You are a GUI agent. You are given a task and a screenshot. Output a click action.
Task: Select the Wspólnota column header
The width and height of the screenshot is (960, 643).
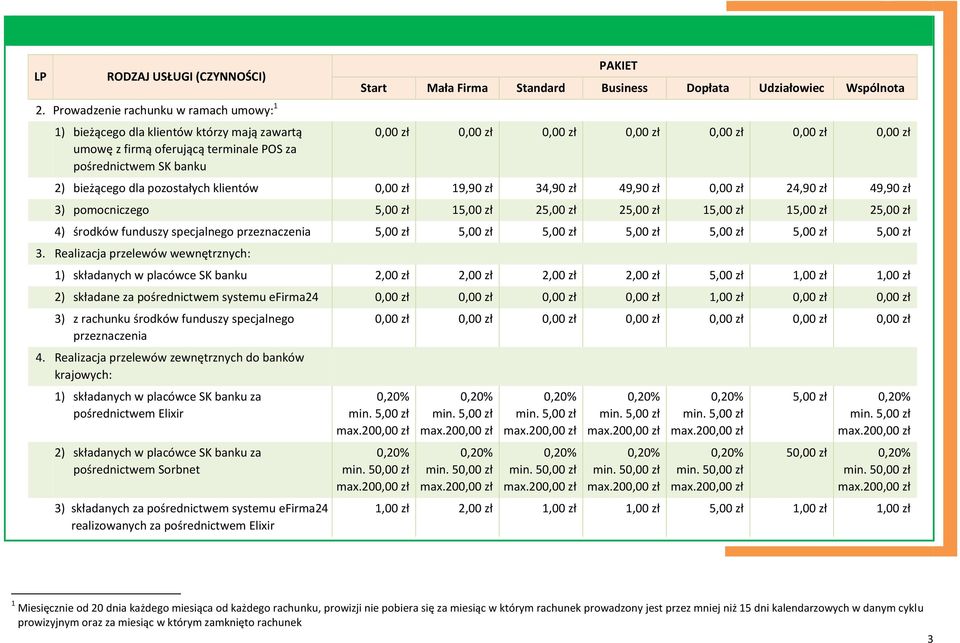point(875,88)
